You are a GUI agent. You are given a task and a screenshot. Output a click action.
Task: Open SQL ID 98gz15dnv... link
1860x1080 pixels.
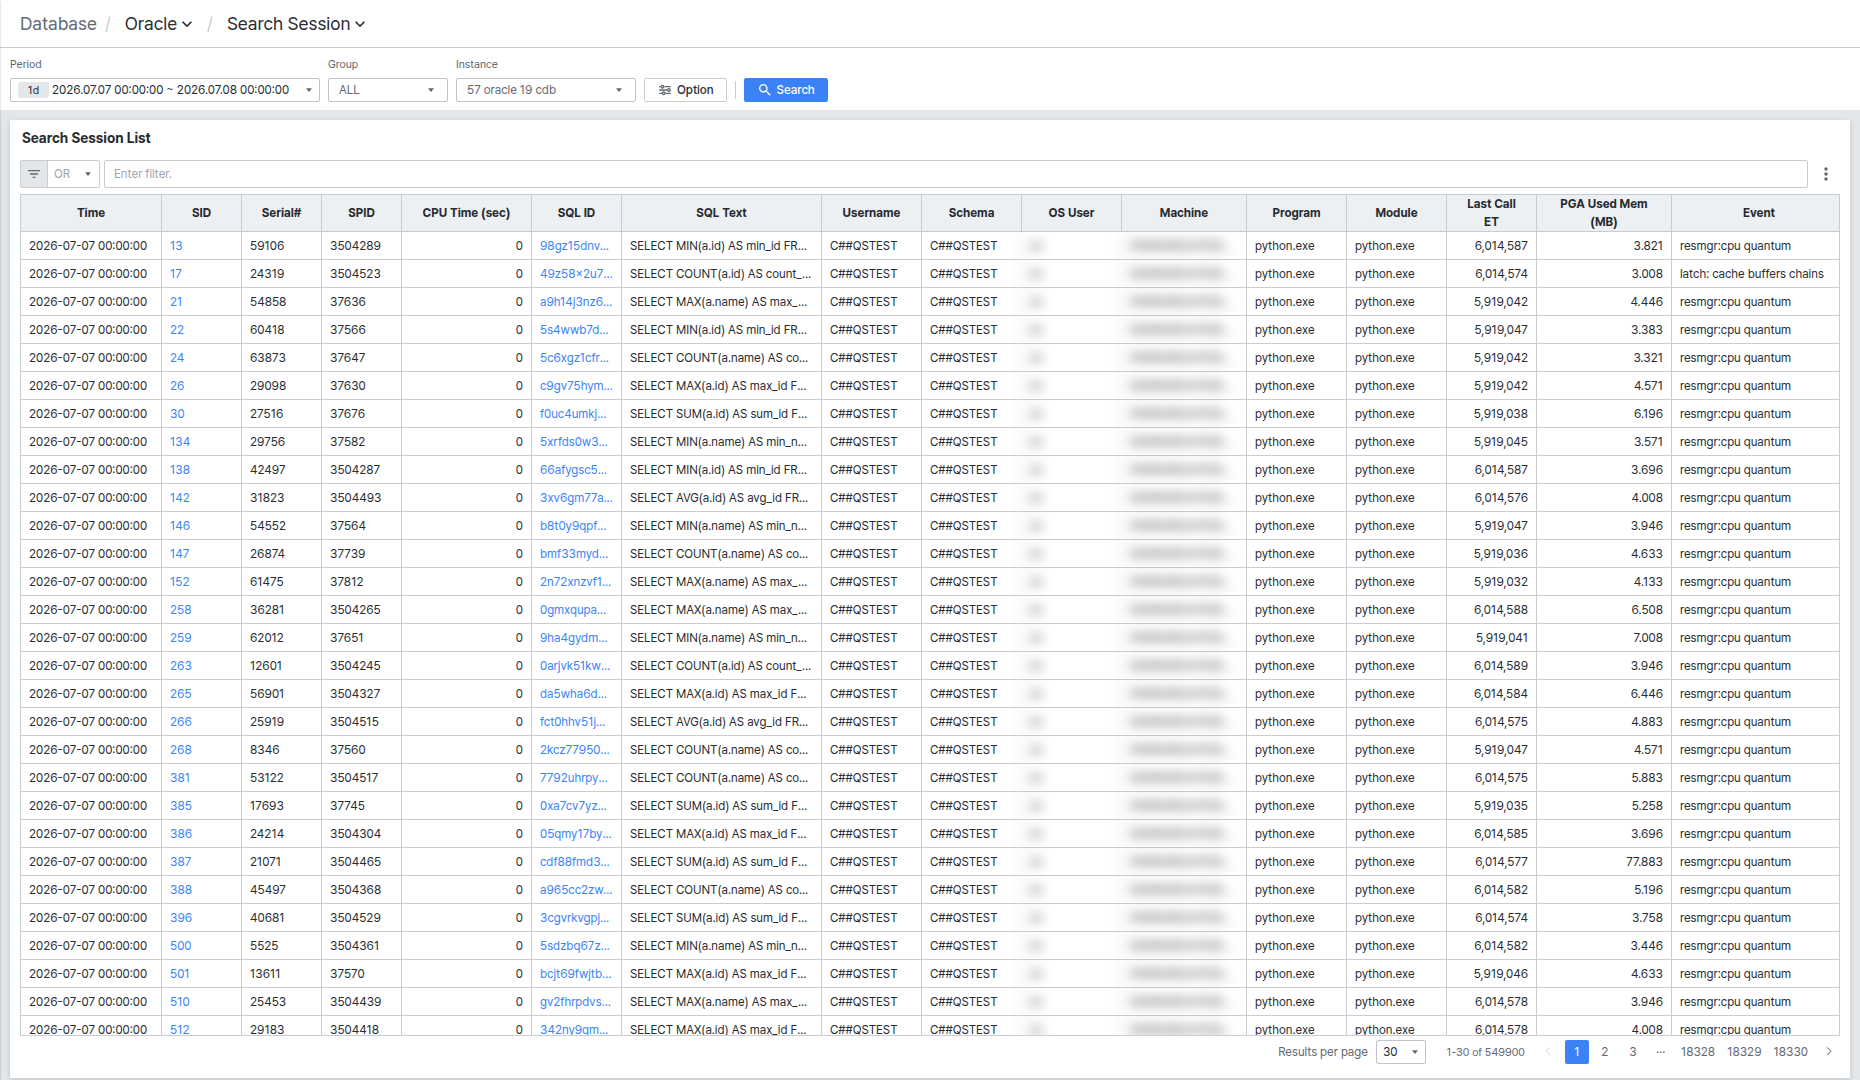(x=574, y=246)
